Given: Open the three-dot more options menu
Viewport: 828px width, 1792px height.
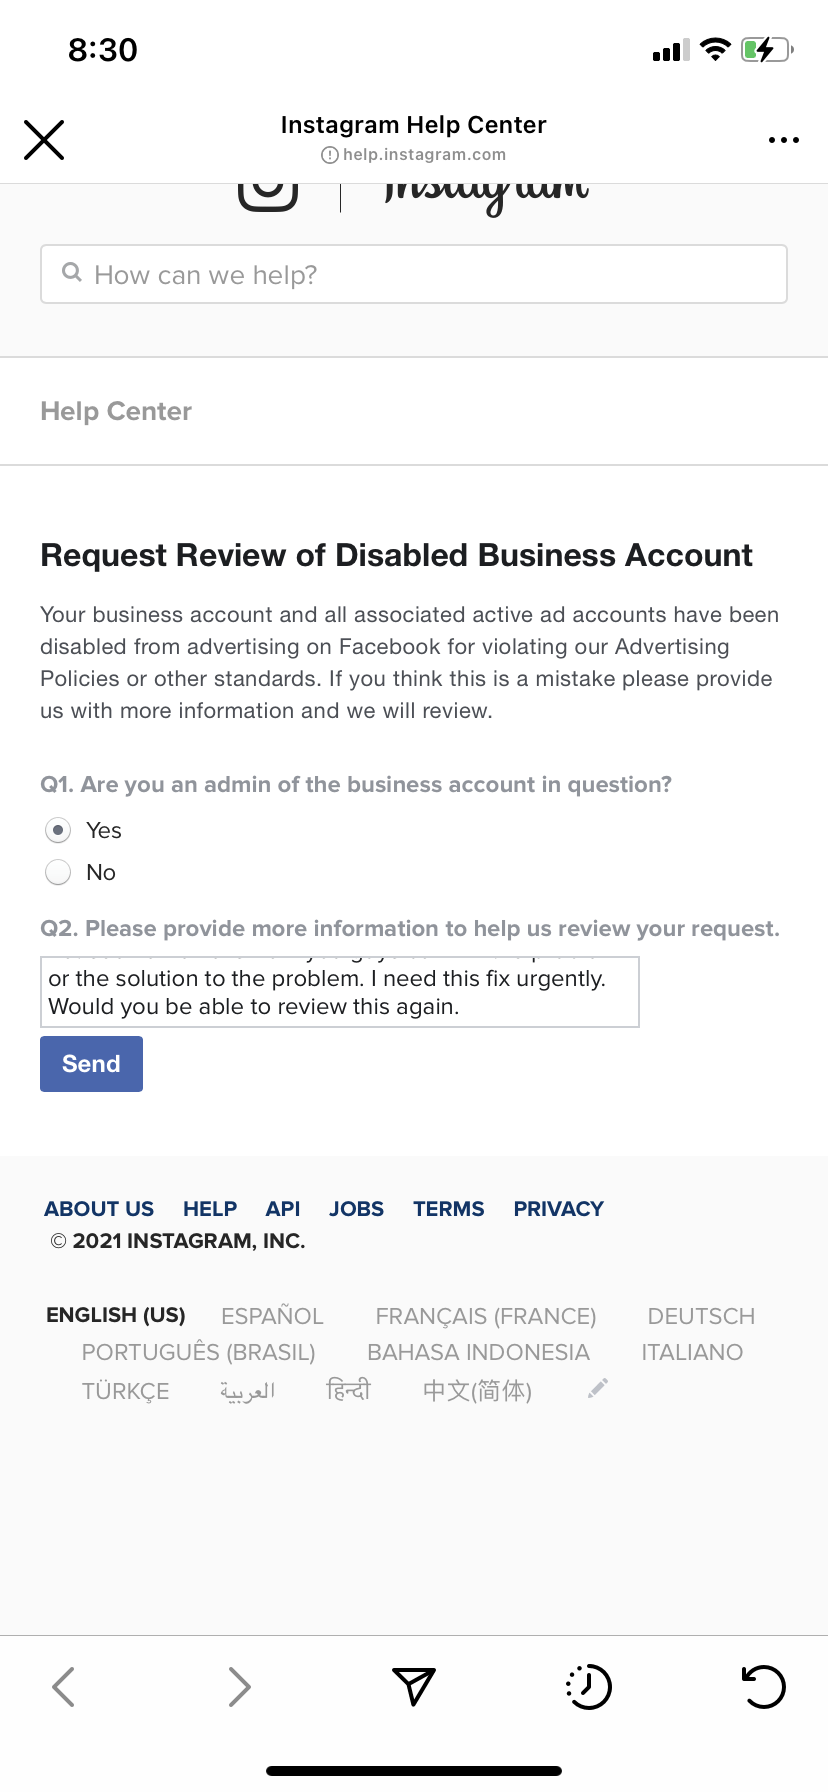Looking at the screenshot, I should pos(783,140).
